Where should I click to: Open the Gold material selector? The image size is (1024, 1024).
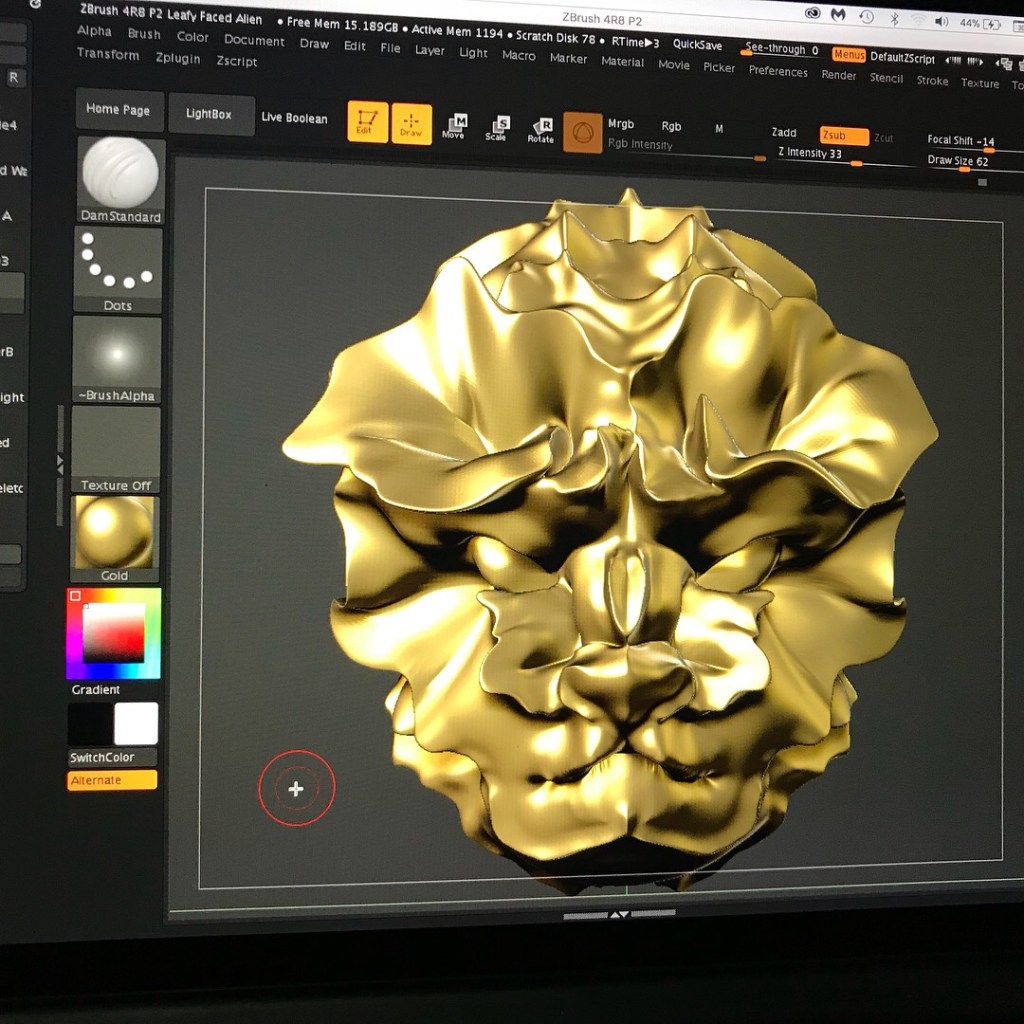point(114,538)
